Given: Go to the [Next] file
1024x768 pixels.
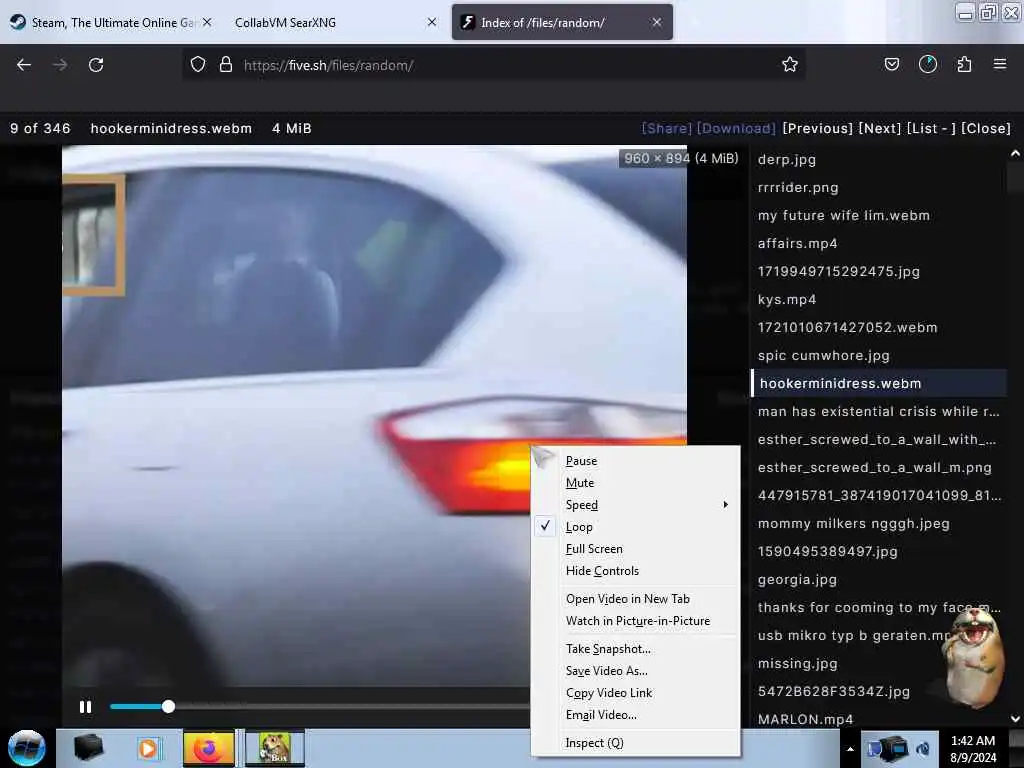Looking at the screenshot, I should pyautogui.click(x=880, y=128).
